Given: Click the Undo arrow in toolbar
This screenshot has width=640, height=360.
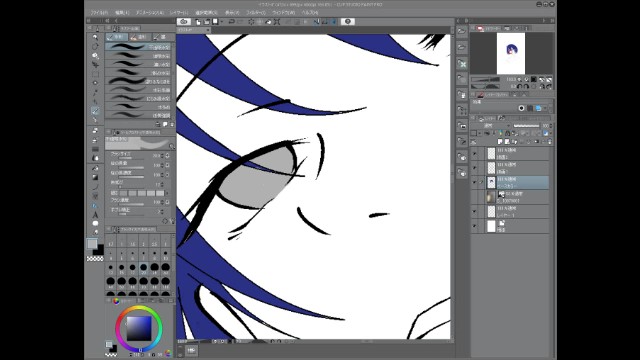Looking at the screenshot, I should pos(231,22).
